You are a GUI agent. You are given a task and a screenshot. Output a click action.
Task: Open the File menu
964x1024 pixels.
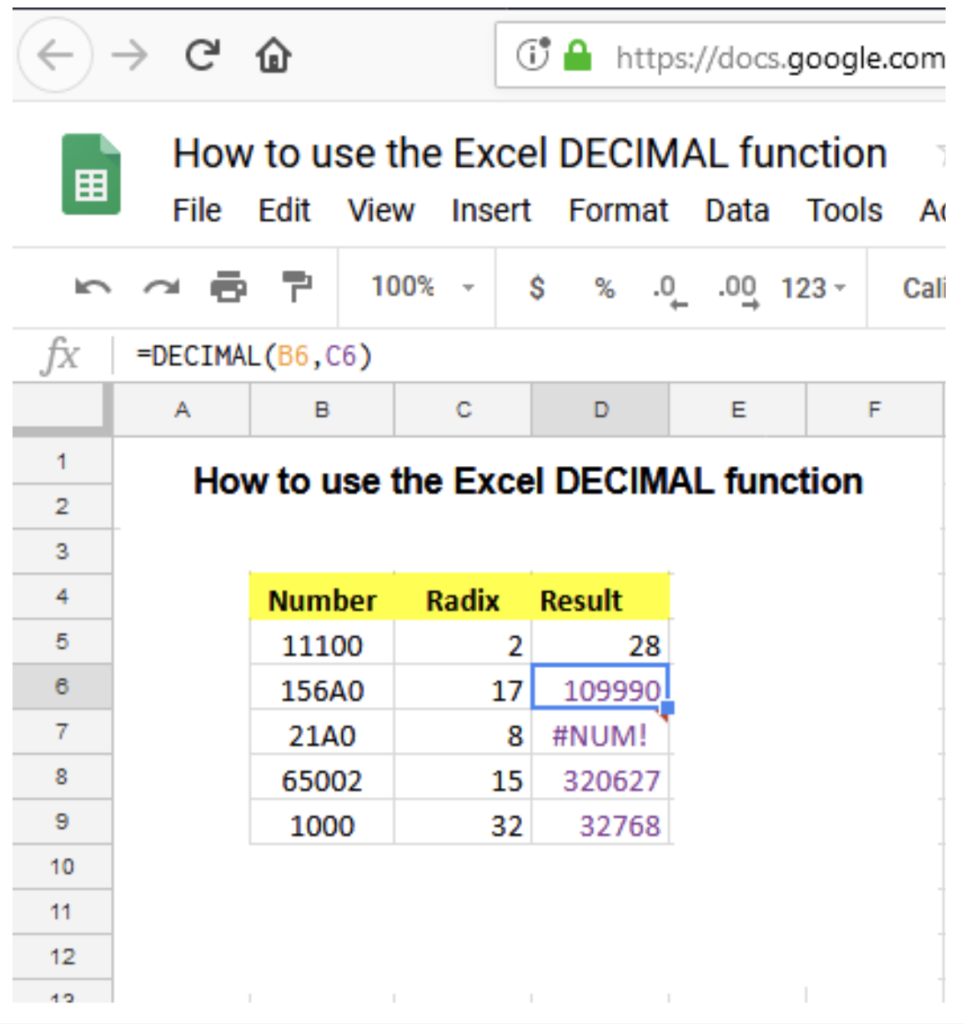click(196, 211)
